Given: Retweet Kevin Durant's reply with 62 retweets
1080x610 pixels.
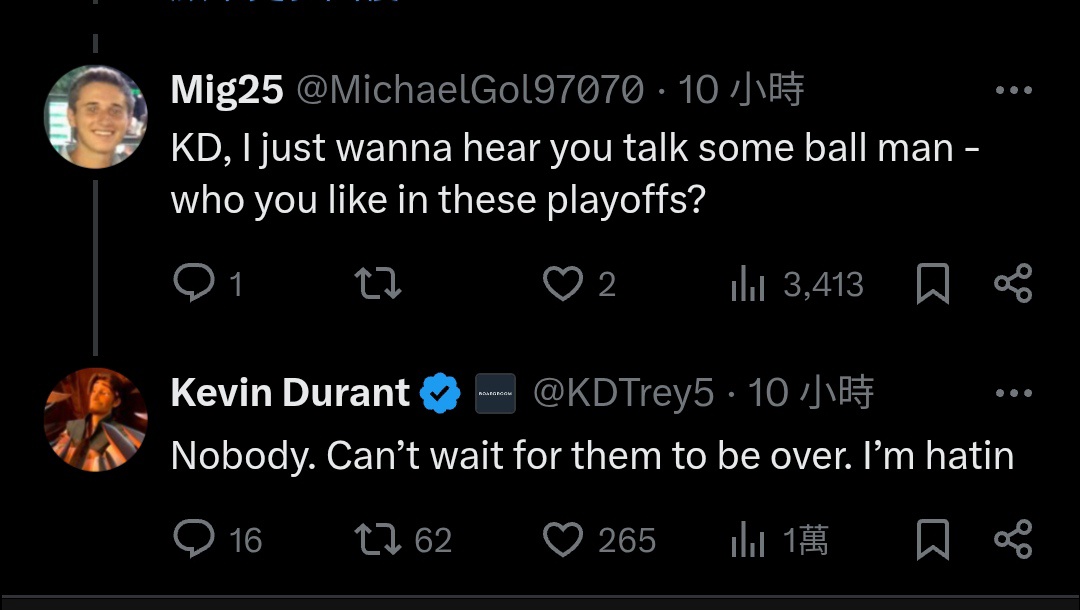Looking at the screenshot, I should tap(377, 539).
